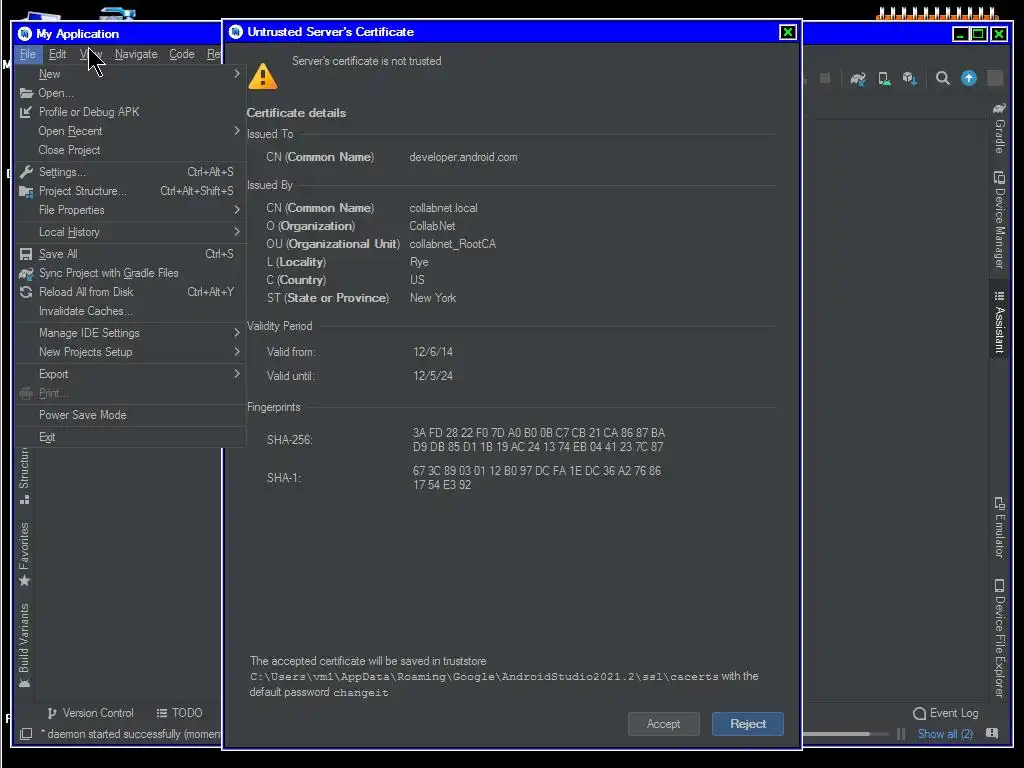Screen dimensions: 1024x768
Task: Click the blue update arrow icon
Action: [968, 78]
